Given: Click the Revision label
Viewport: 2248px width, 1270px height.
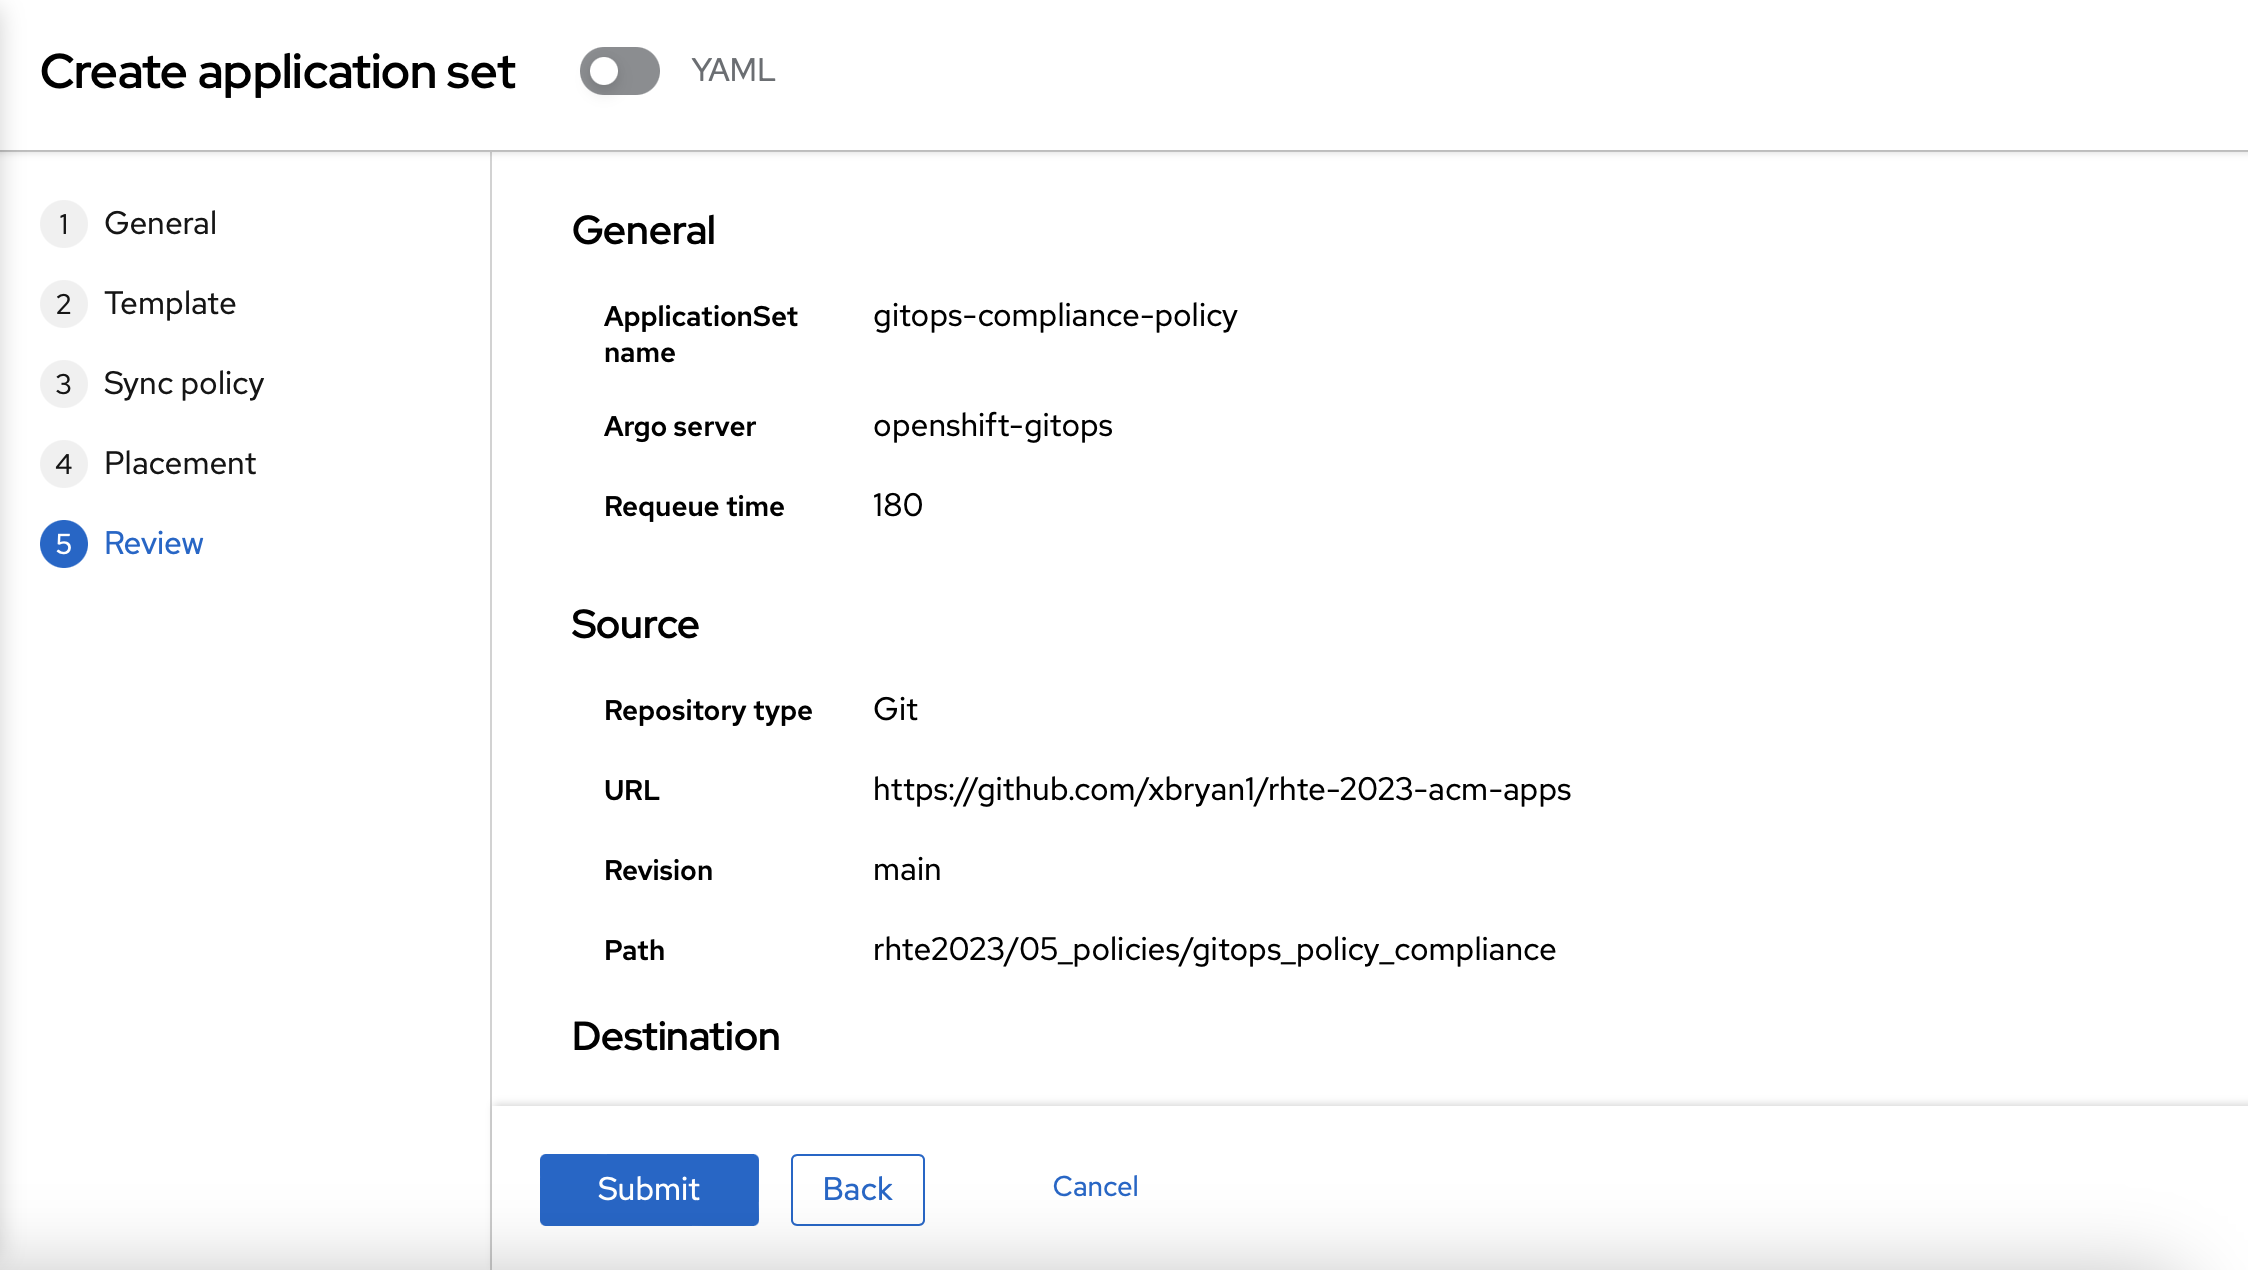Looking at the screenshot, I should pos(658,871).
